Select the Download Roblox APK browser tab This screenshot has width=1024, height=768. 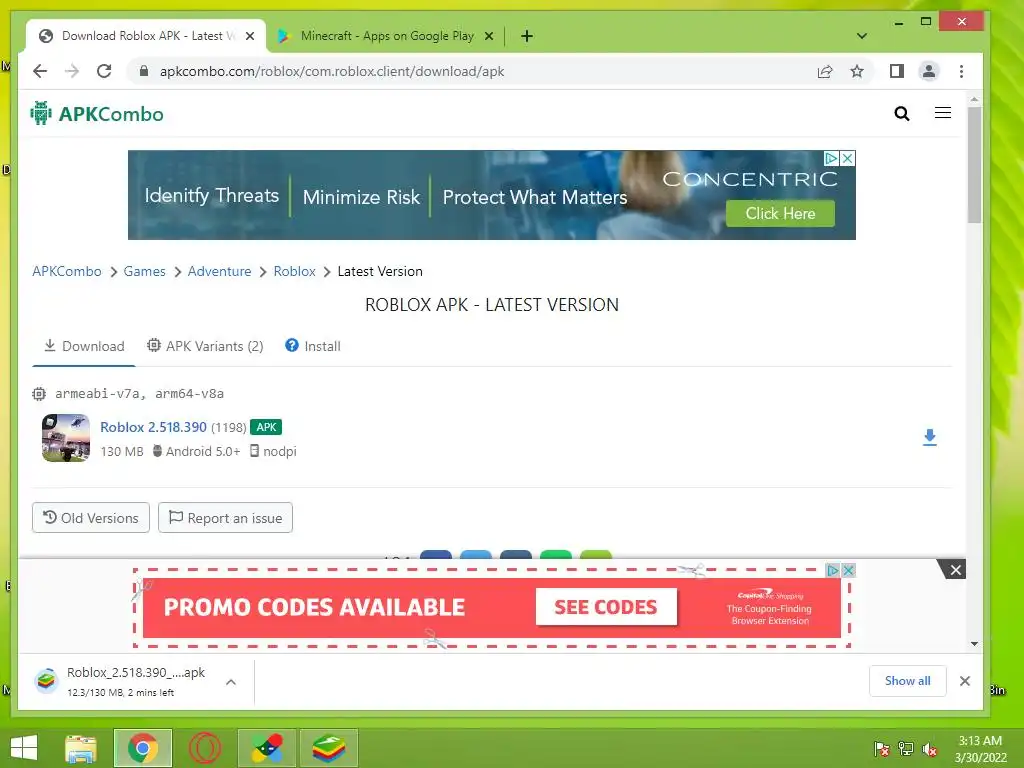coord(146,36)
